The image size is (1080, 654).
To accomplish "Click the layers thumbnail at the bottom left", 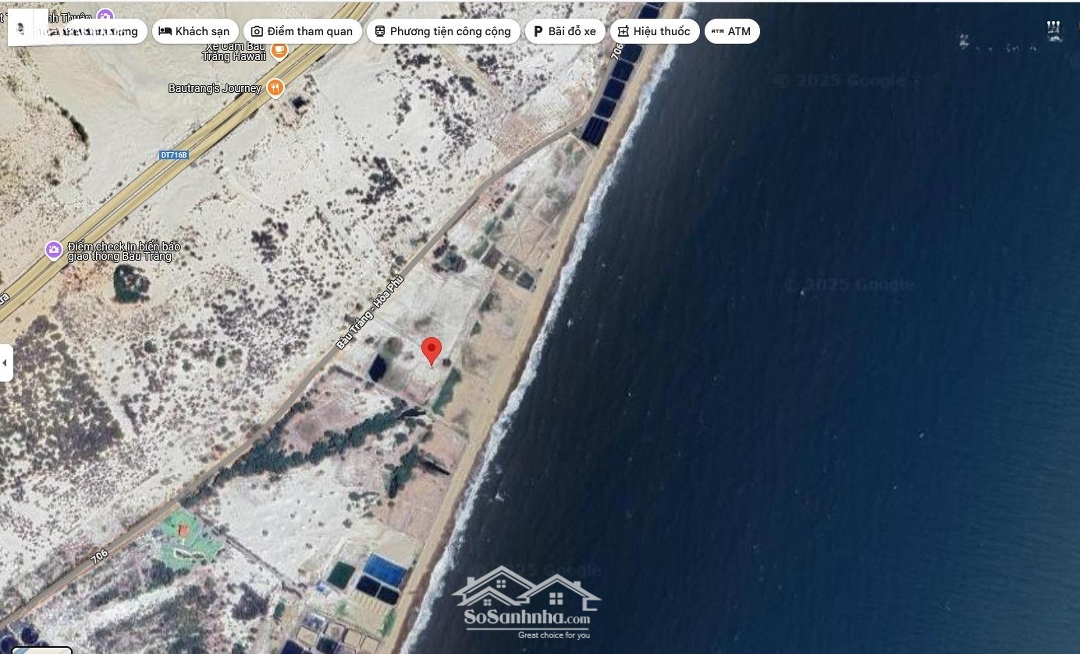I will tap(40, 649).
